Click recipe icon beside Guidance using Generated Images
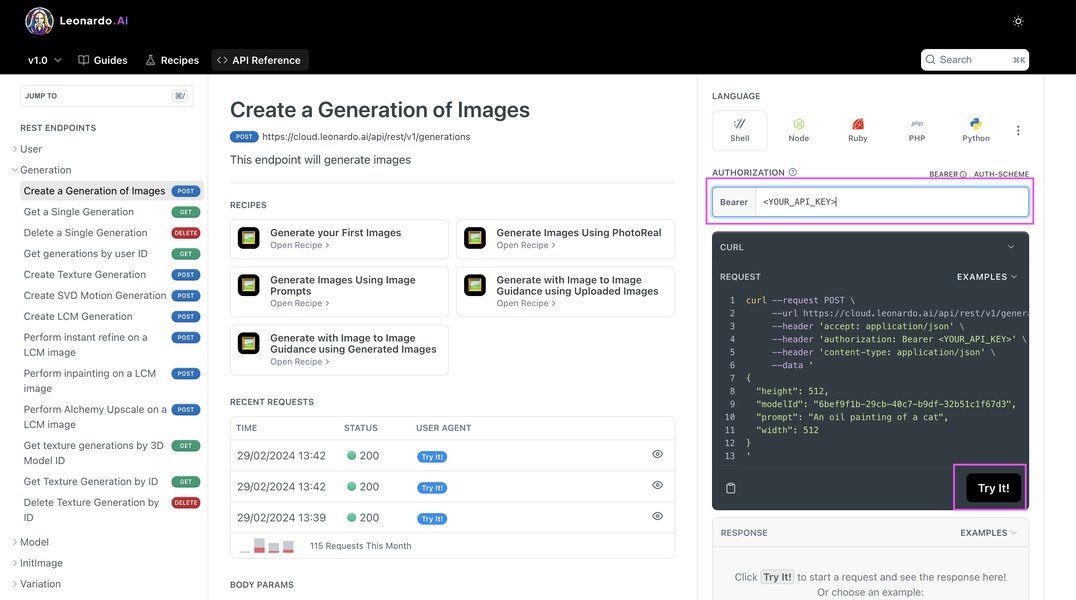 248,343
